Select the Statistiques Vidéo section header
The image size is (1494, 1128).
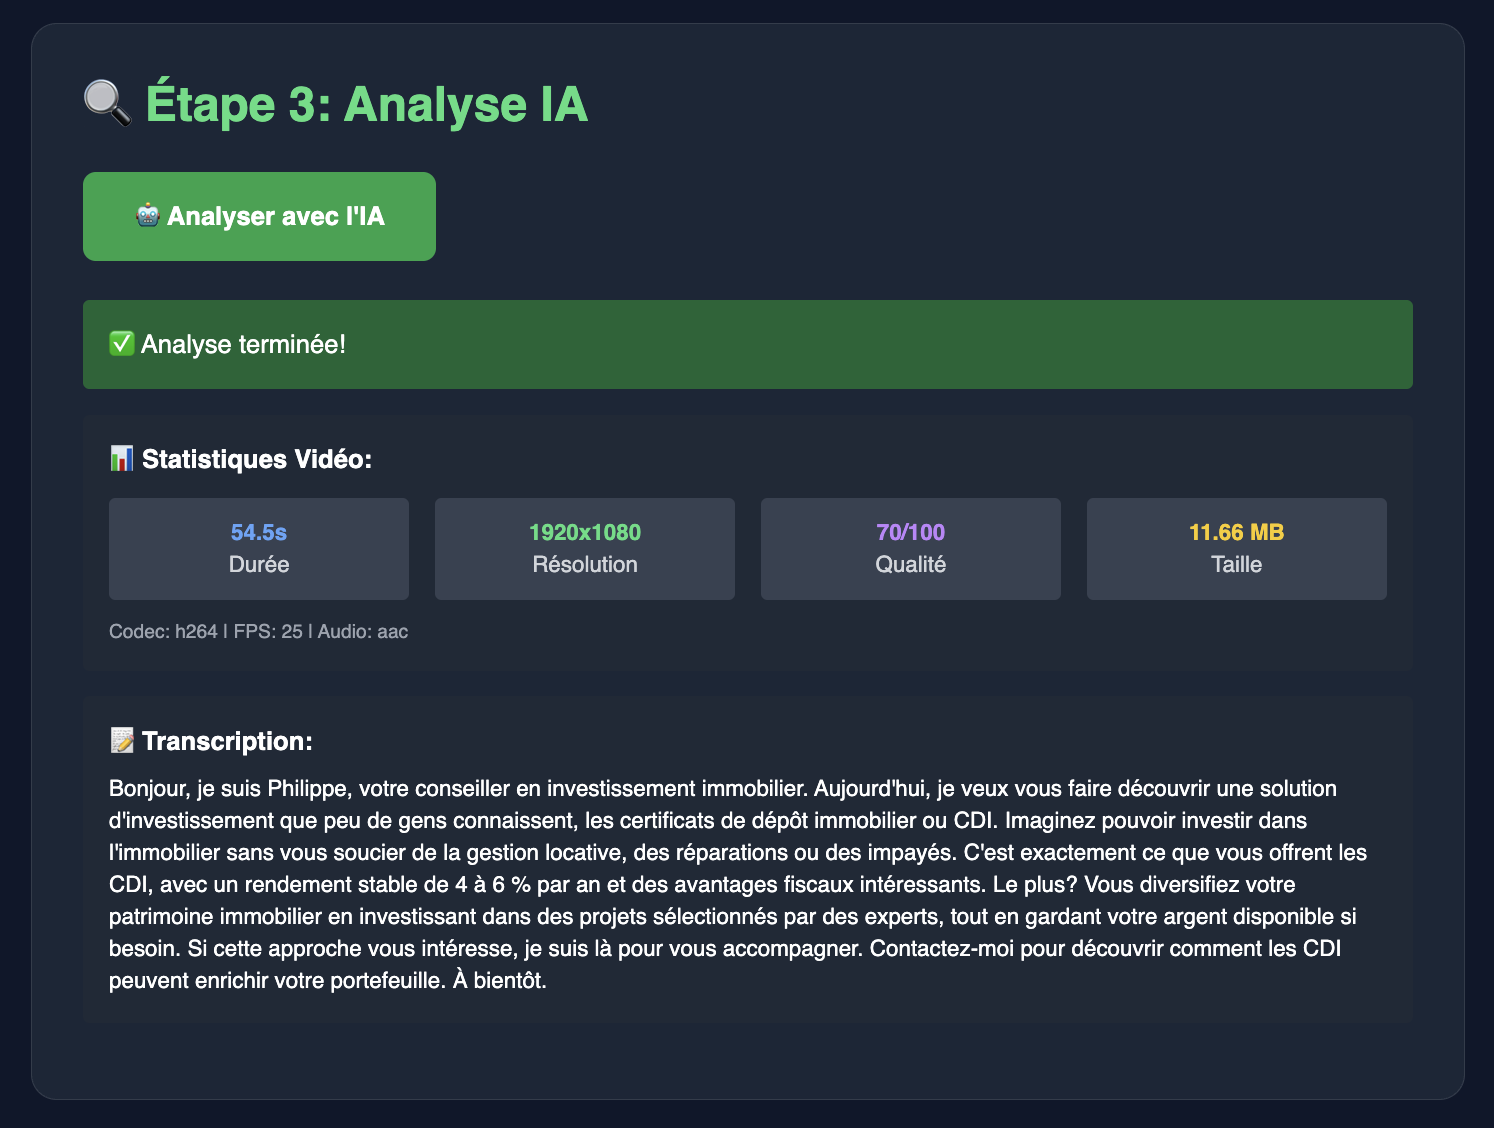[255, 459]
